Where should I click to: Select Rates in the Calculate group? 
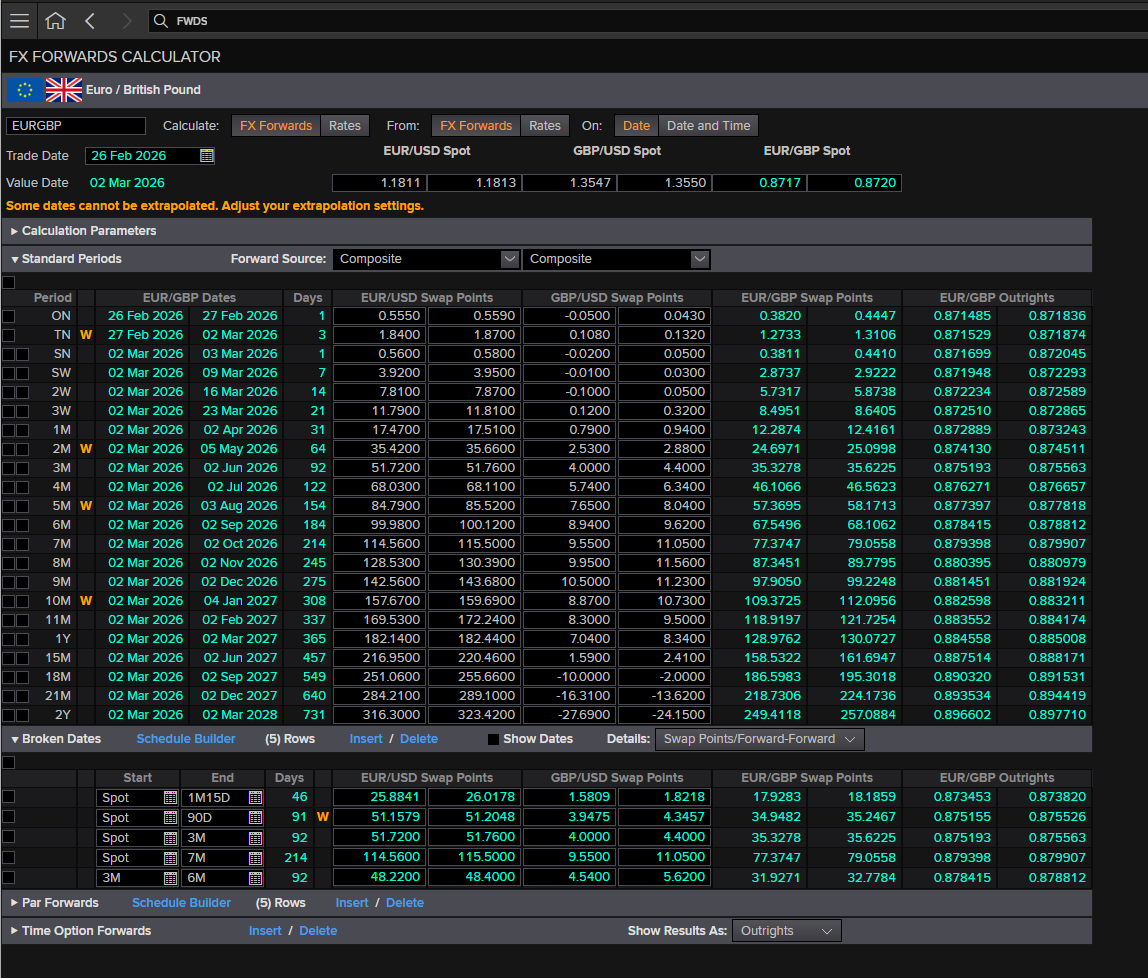click(x=345, y=126)
